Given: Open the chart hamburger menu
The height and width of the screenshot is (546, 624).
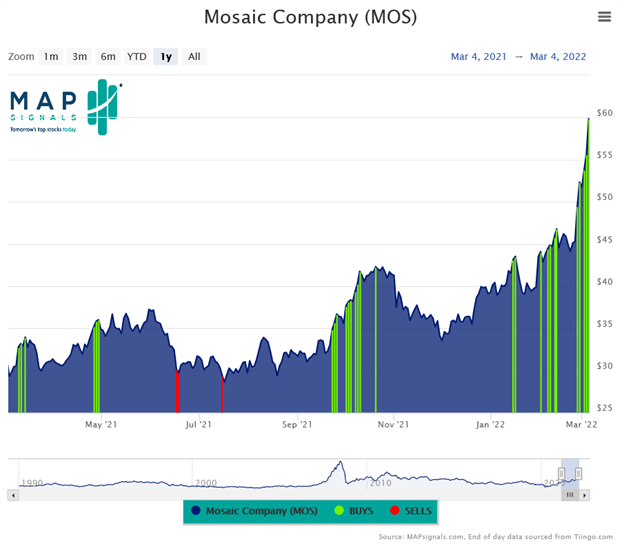Looking at the screenshot, I should pyautogui.click(x=604, y=17).
